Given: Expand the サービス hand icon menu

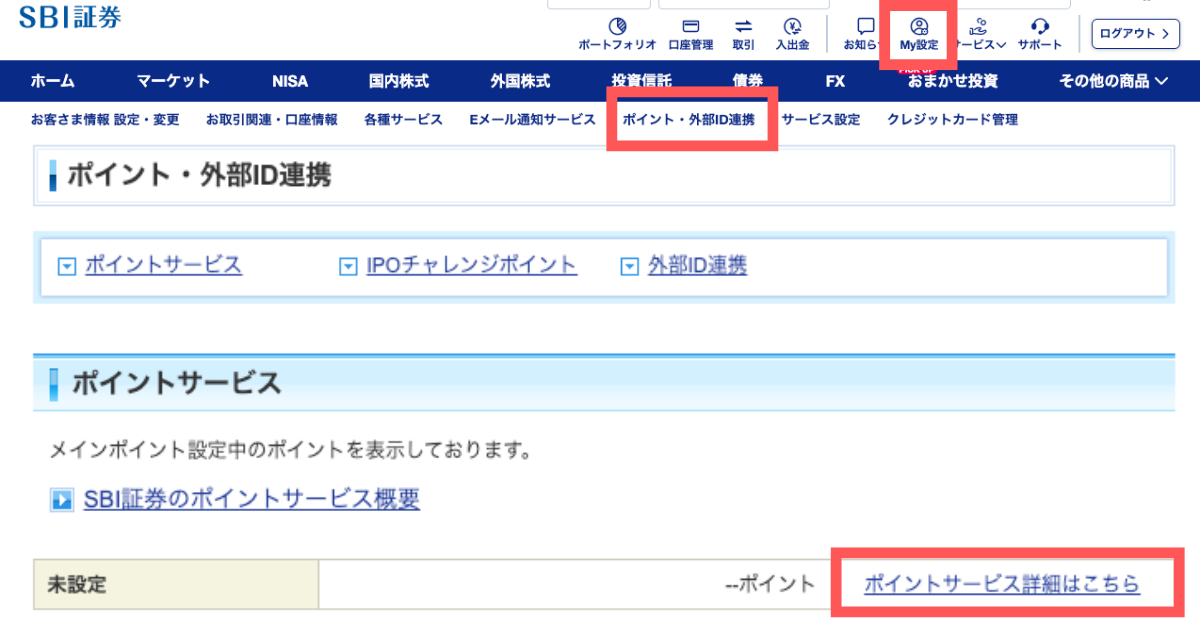Looking at the screenshot, I should click(x=979, y=27).
